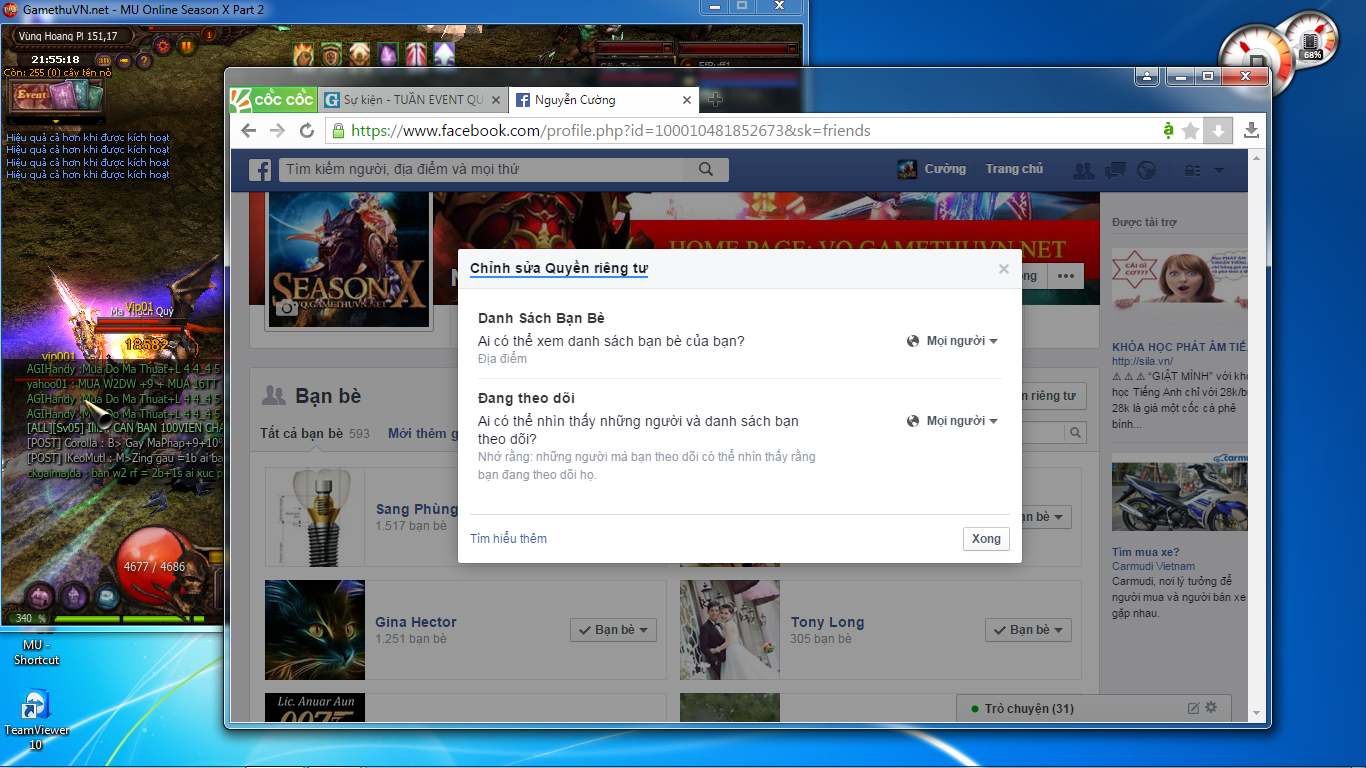The image size is (1366, 768).
Task: Open friend list audience dropdown Mọi người
Action: [x=952, y=341]
